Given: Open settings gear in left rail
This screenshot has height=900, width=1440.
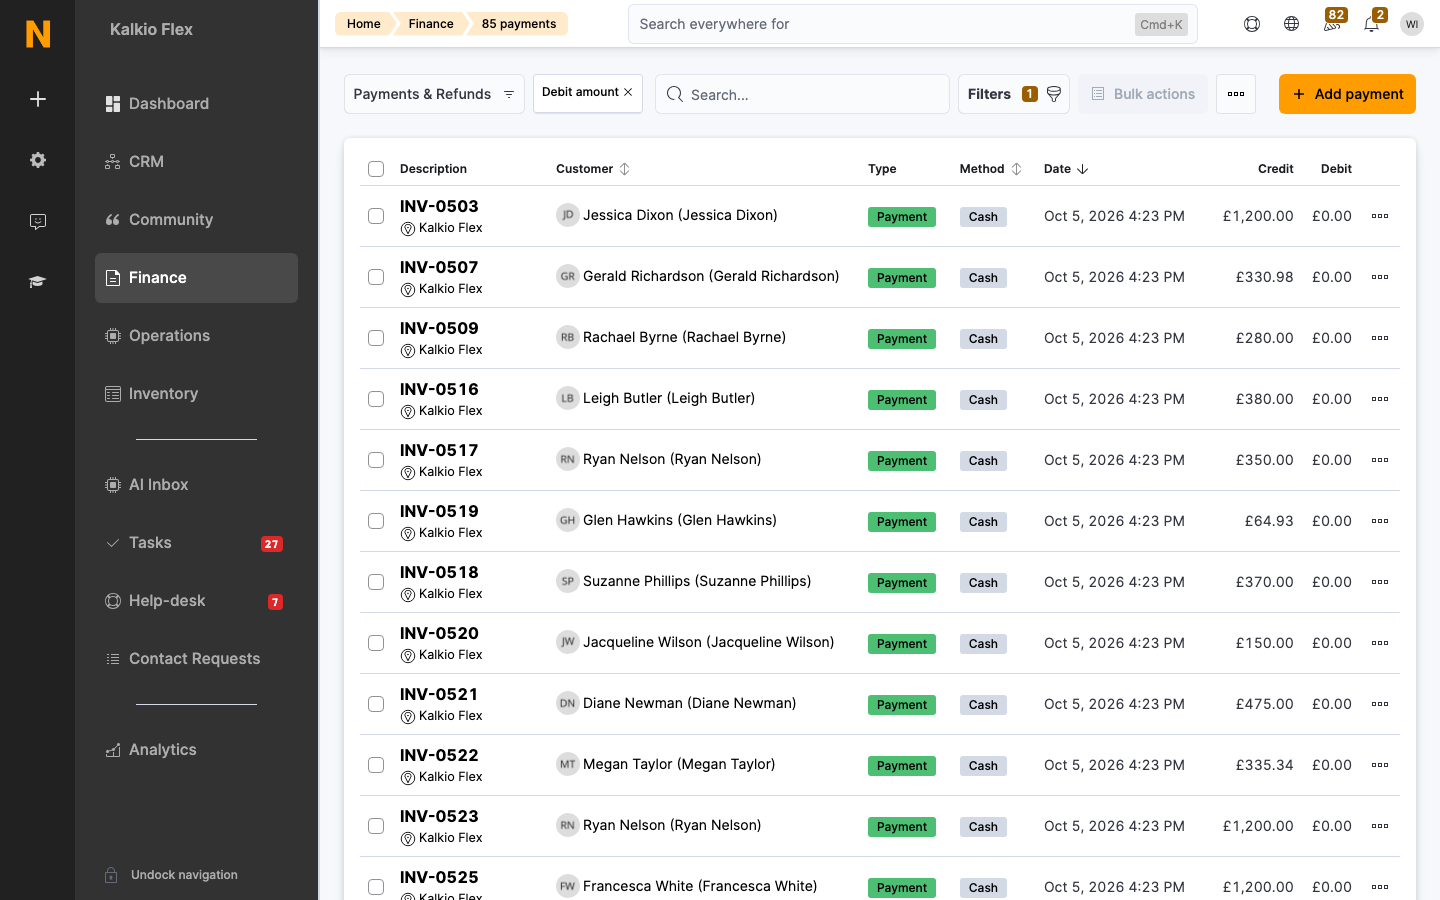Looking at the screenshot, I should pyautogui.click(x=38, y=160).
